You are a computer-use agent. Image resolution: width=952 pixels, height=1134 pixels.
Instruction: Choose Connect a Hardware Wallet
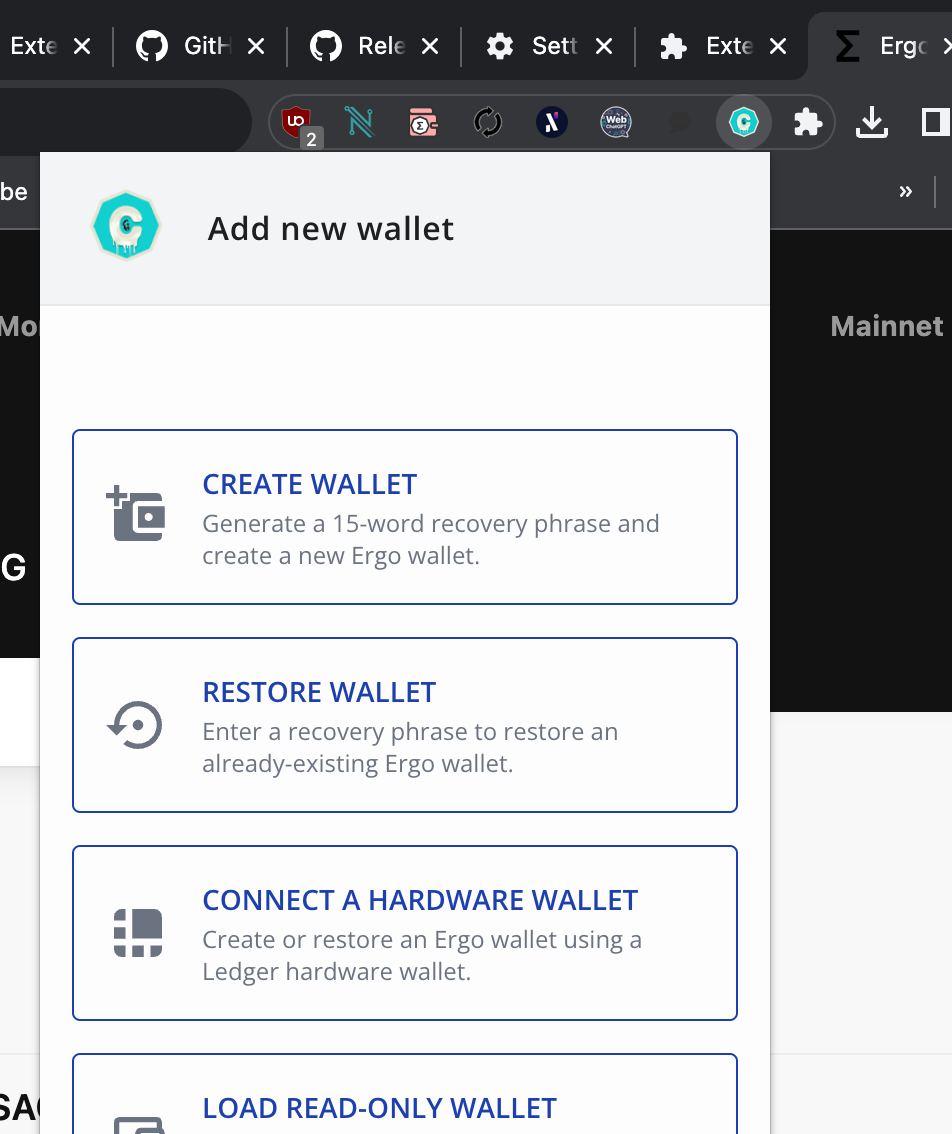click(404, 932)
